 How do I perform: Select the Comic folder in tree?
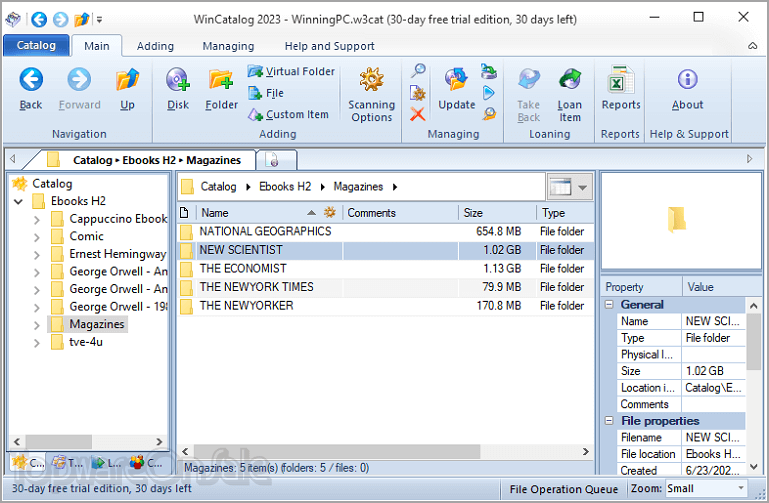pos(86,236)
